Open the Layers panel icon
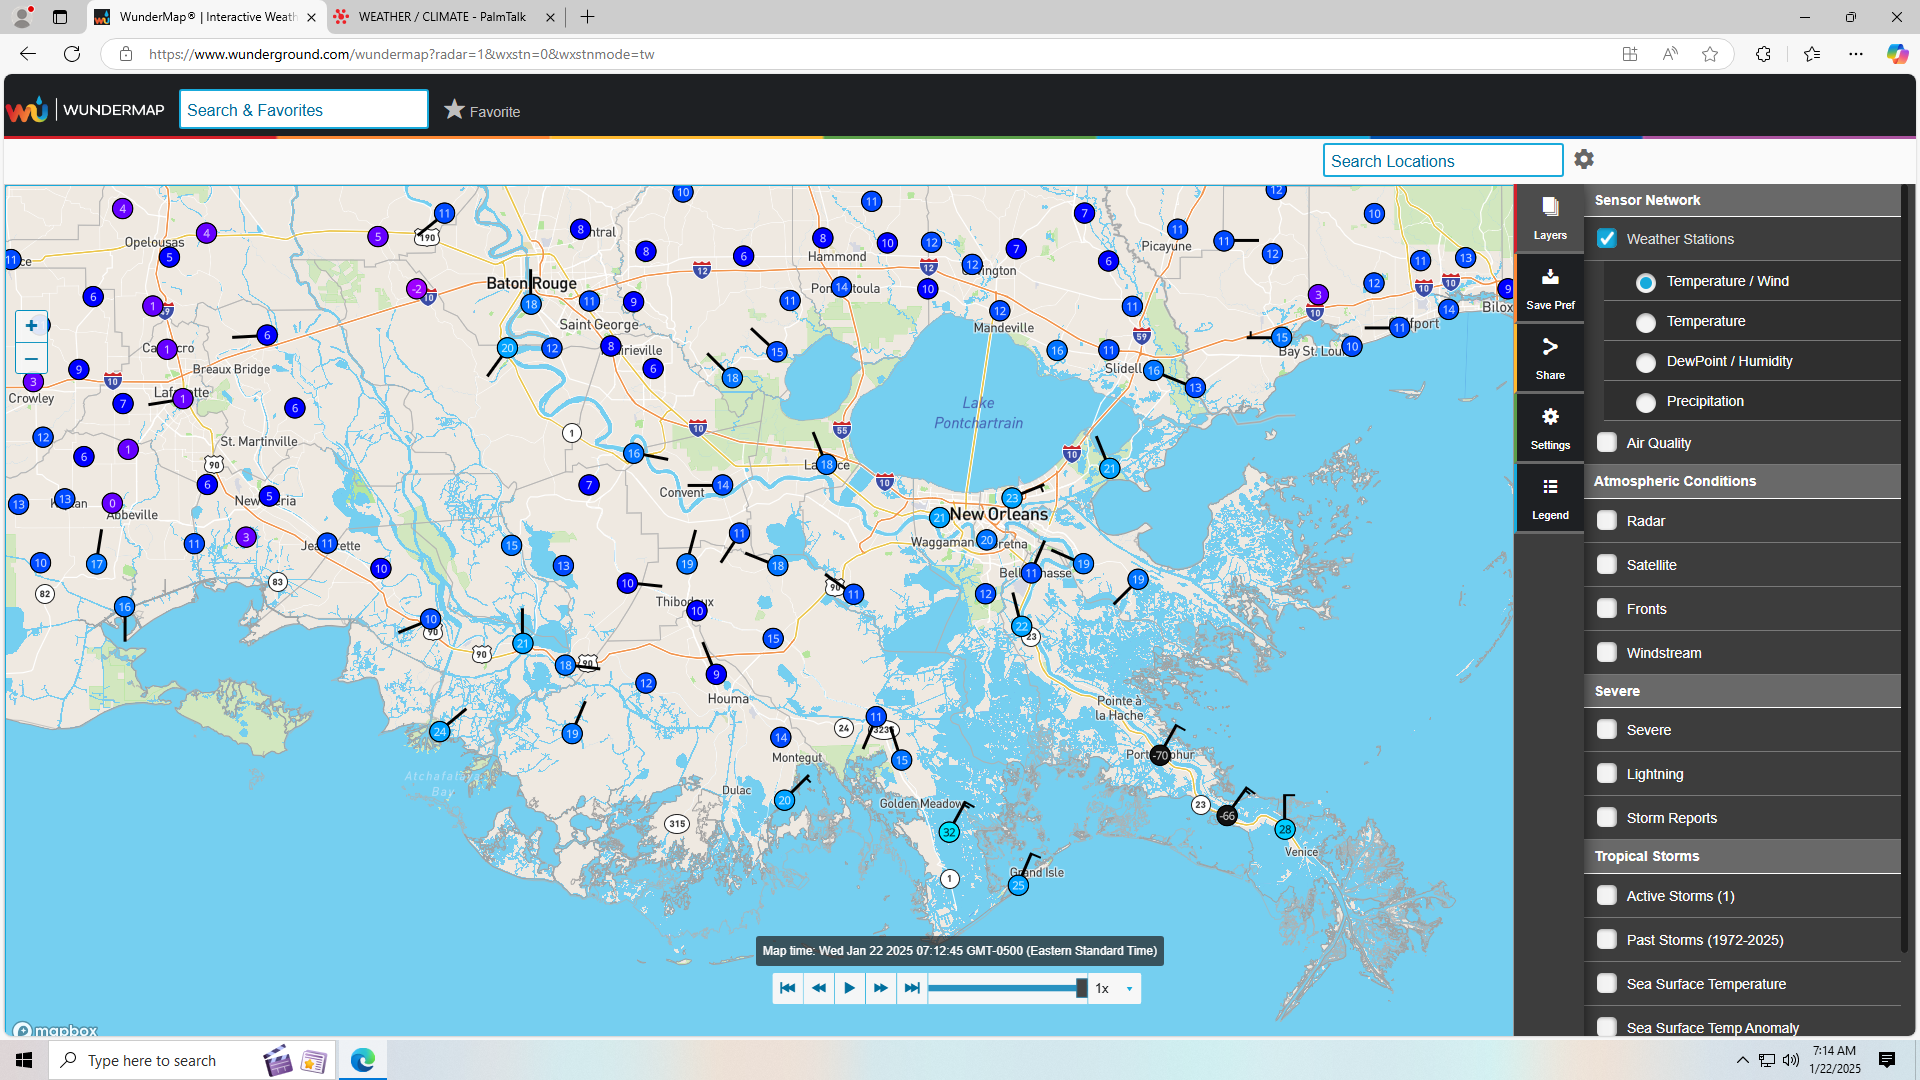This screenshot has height=1080, width=1920. pyautogui.click(x=1550, y=218)
